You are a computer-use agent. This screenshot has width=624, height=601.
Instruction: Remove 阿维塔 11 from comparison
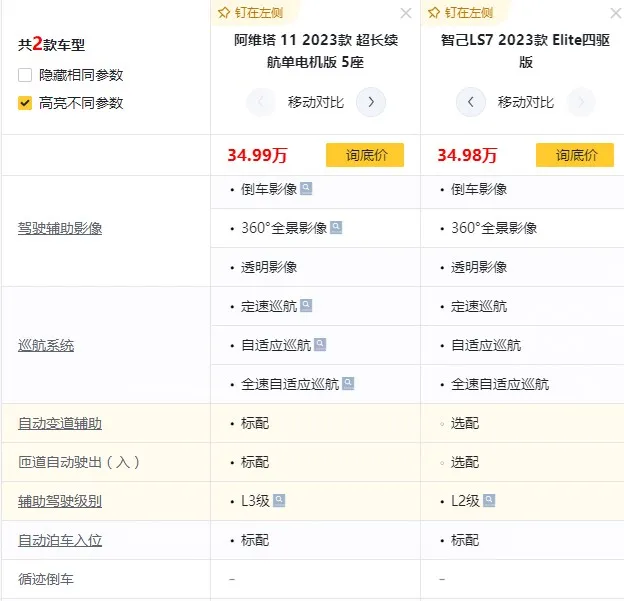click(x=406, y=13)
